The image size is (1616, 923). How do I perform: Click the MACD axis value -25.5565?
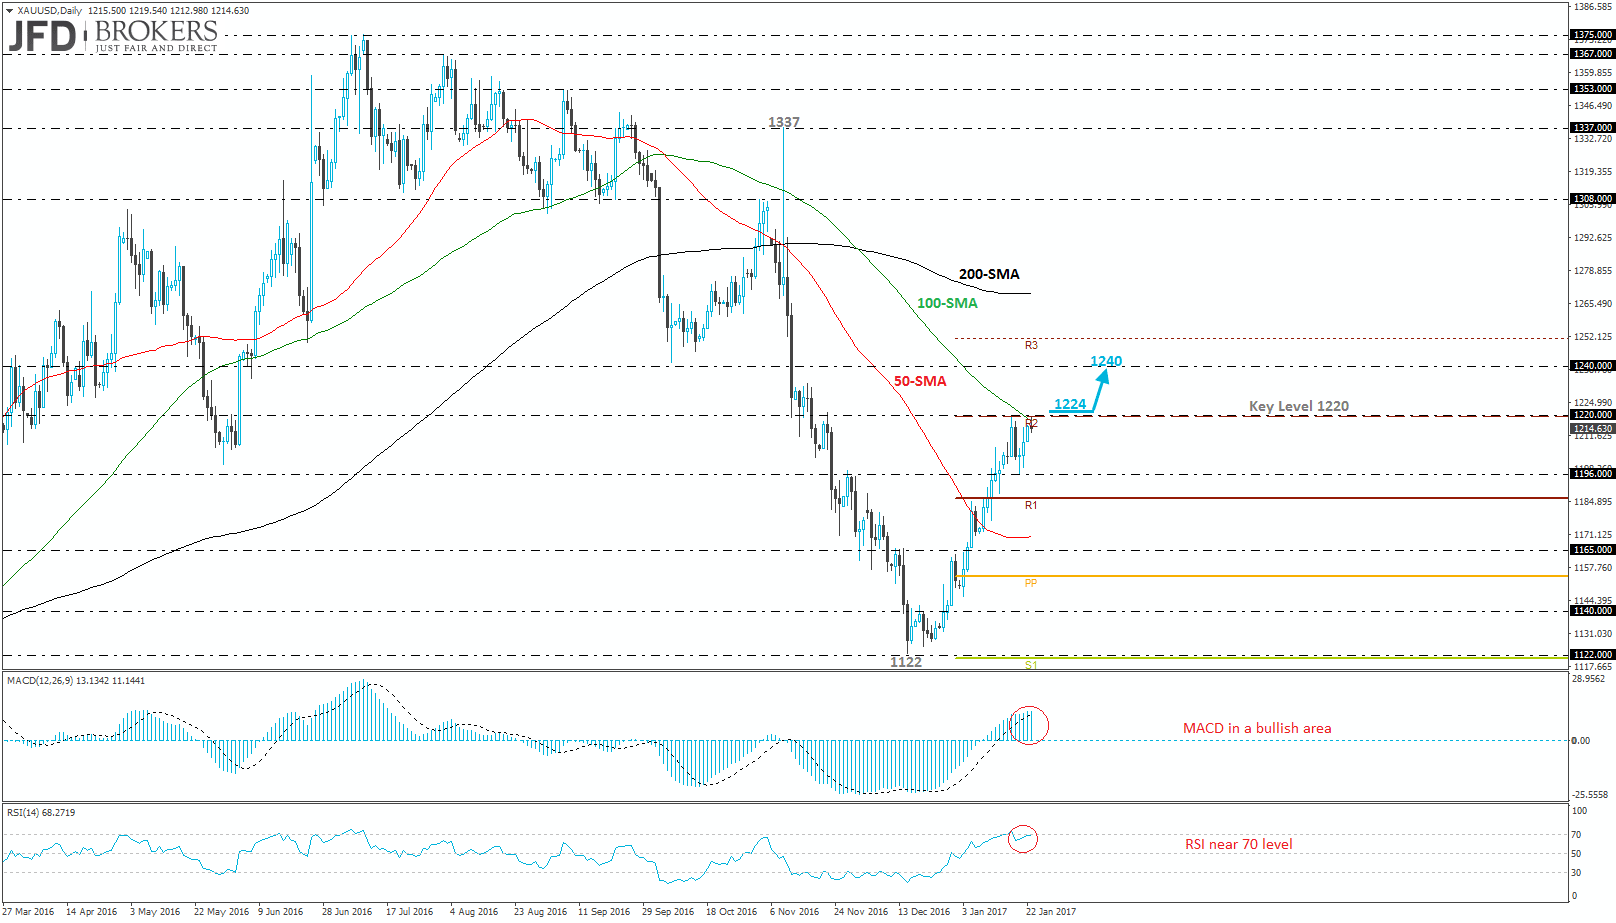pyautogui.click(x=1590, y=795)
